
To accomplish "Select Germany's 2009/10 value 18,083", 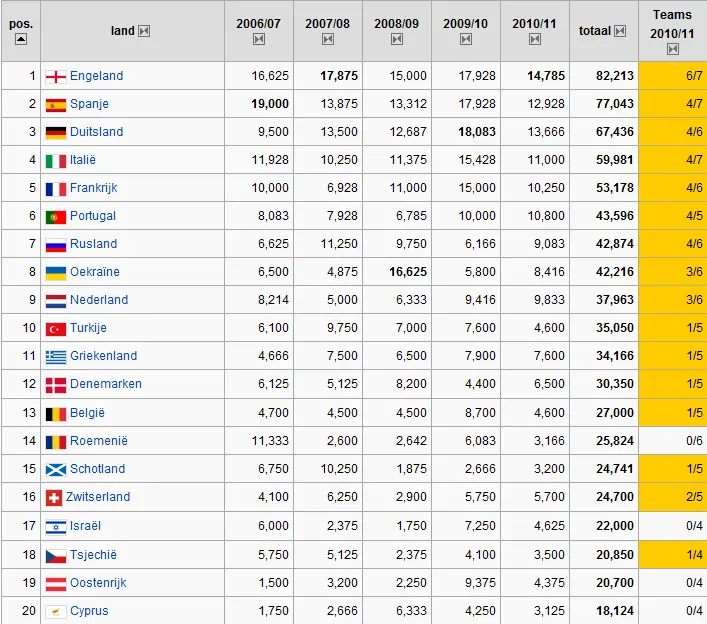I will point(477,132).
